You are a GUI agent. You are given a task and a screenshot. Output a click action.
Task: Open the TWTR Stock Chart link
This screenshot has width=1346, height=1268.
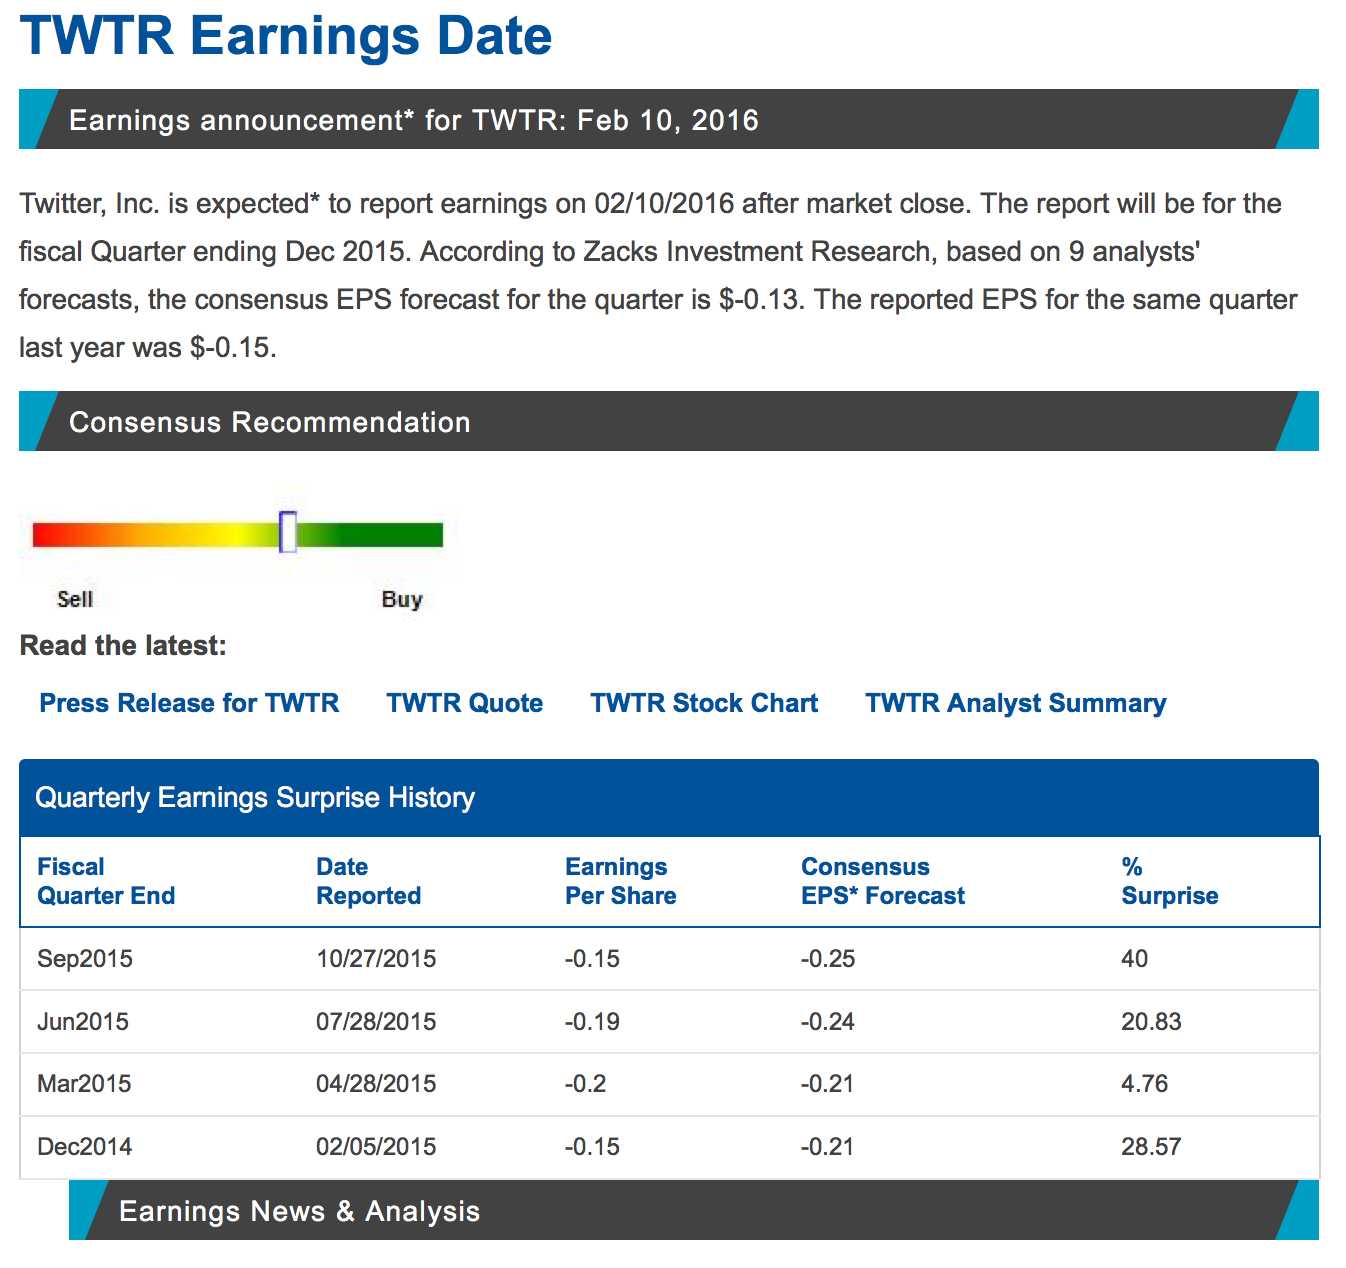click(704, 703)
